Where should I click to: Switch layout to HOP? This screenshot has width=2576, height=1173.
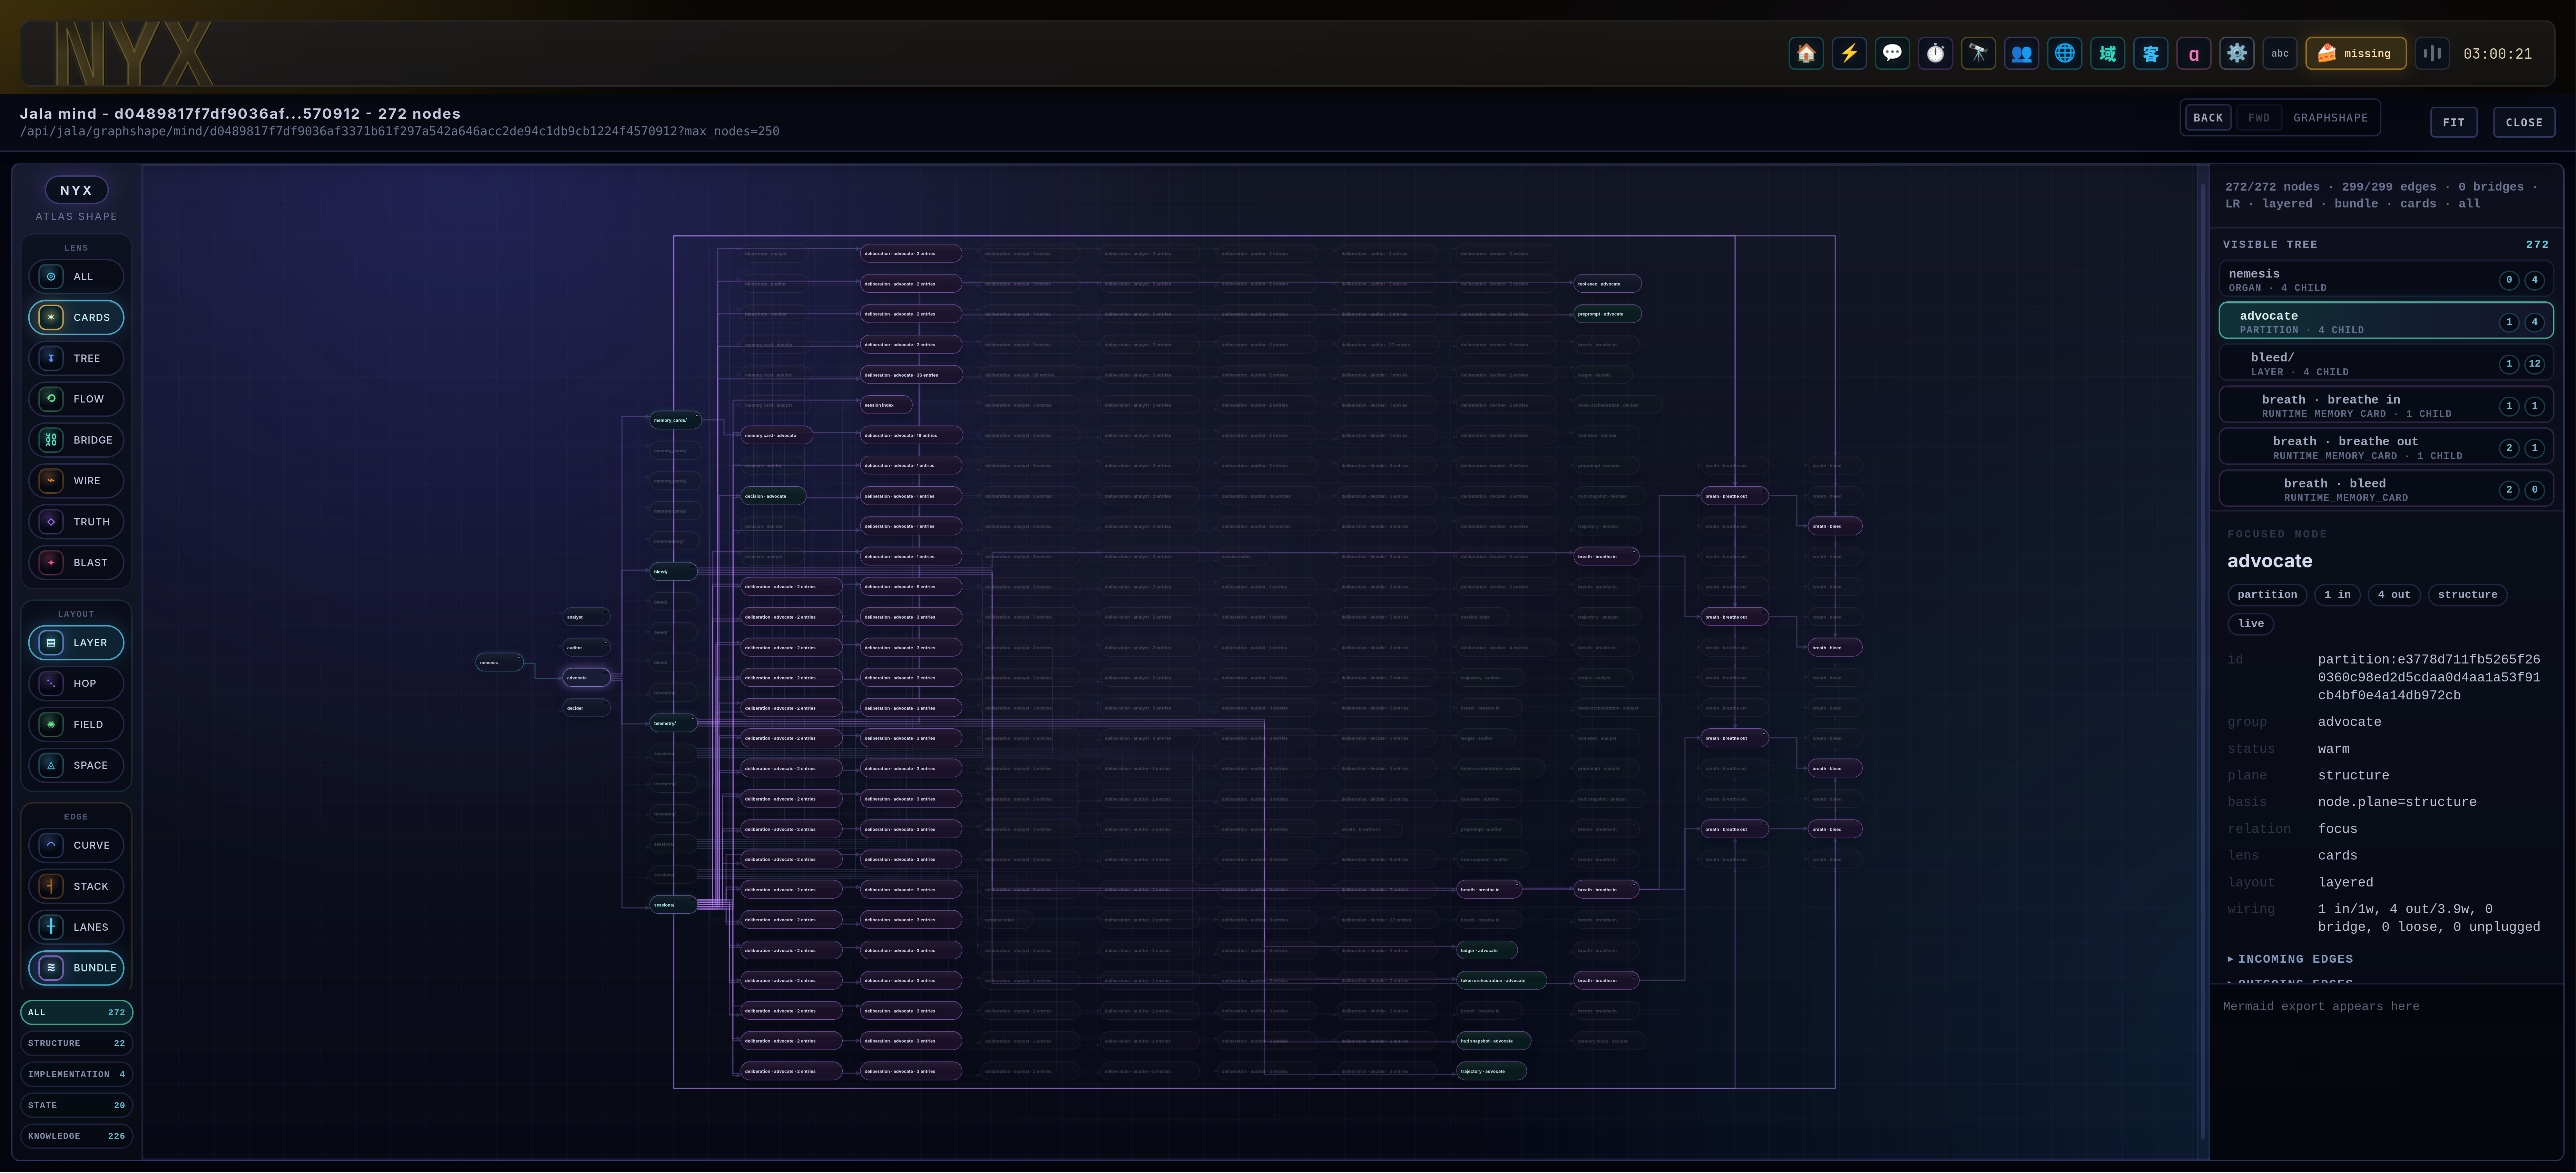click(76, 684)
